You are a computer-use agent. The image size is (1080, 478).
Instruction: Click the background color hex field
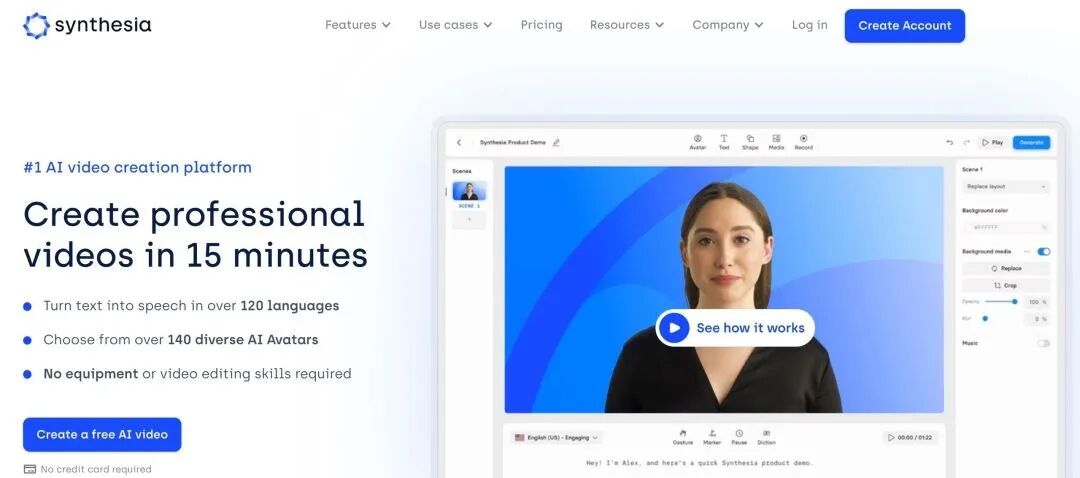coord(1006,227)
